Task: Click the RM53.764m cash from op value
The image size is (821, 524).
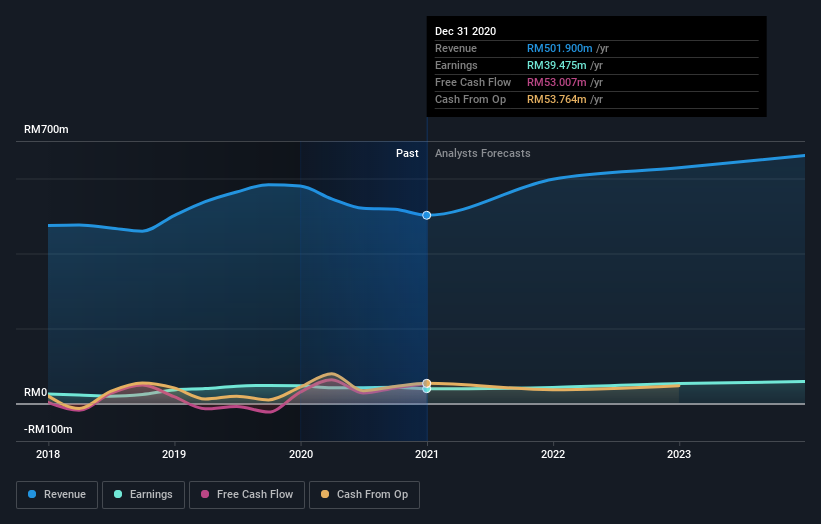Action: 557,99
